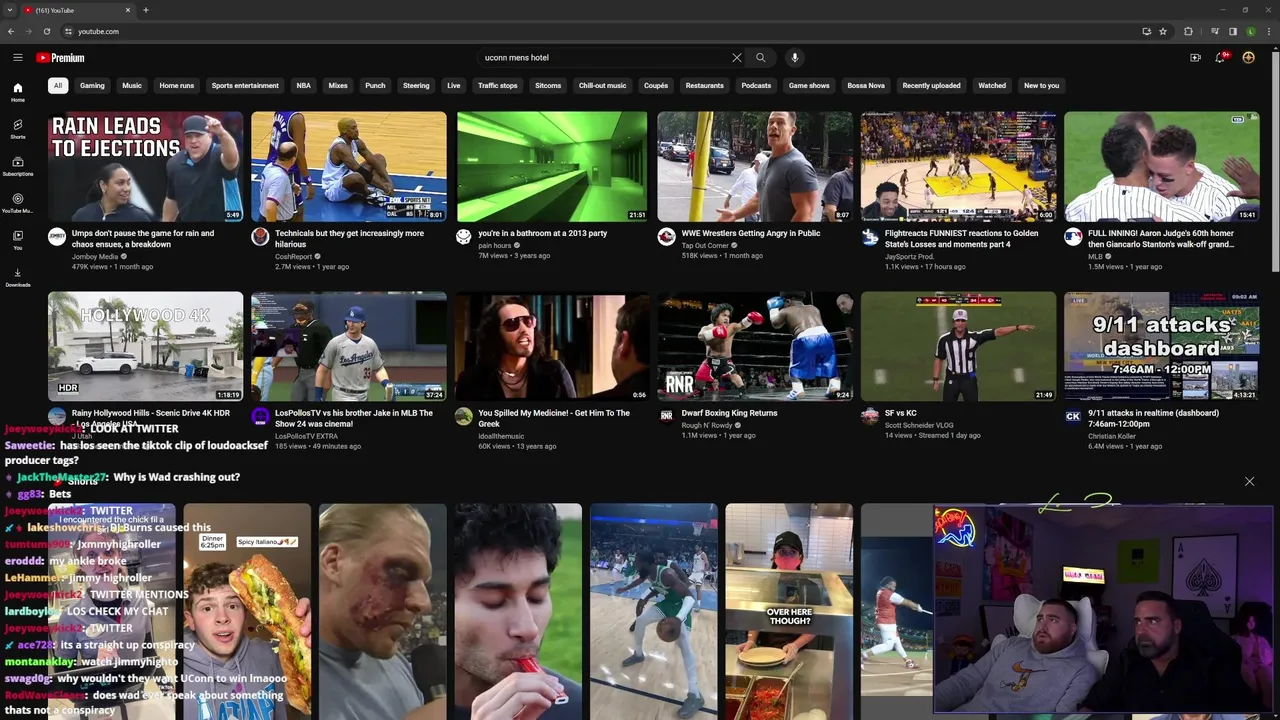Open the You section in sidebar

(x=17, y=240)
